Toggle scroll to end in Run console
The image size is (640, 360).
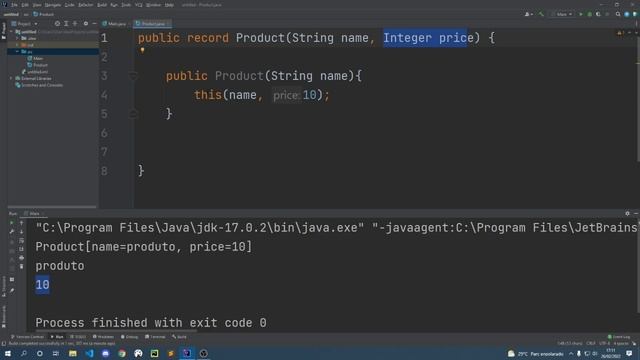pos(21,249)
